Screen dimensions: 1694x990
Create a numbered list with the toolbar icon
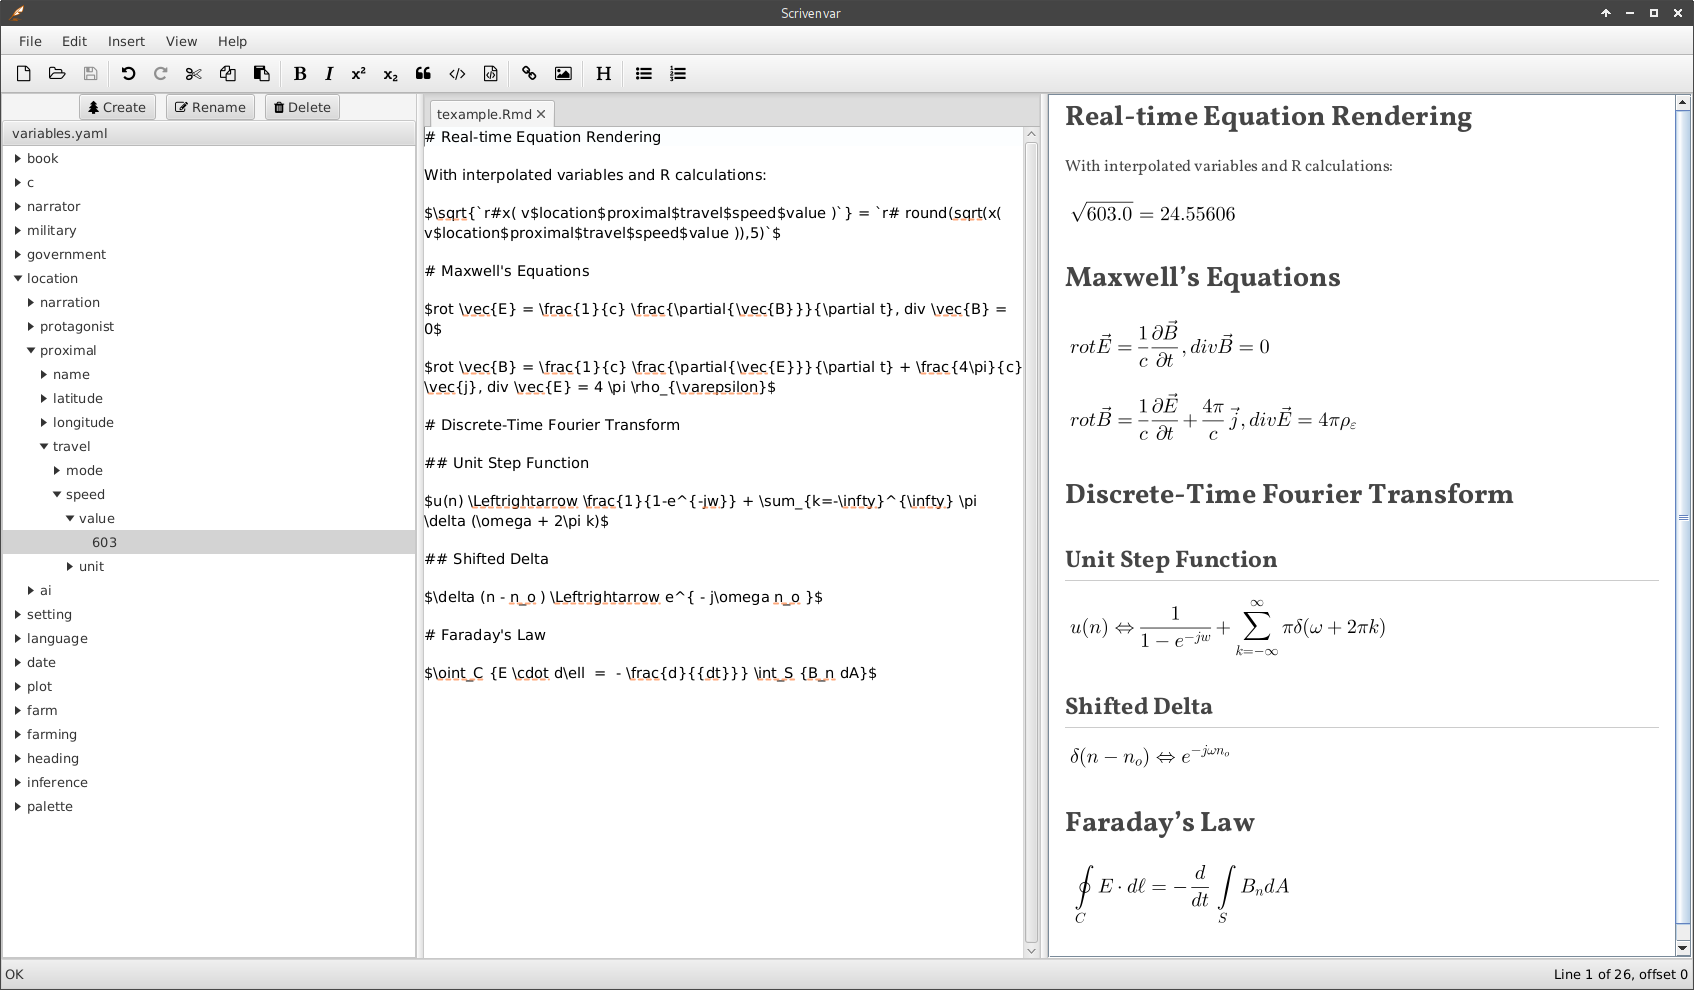677,73
